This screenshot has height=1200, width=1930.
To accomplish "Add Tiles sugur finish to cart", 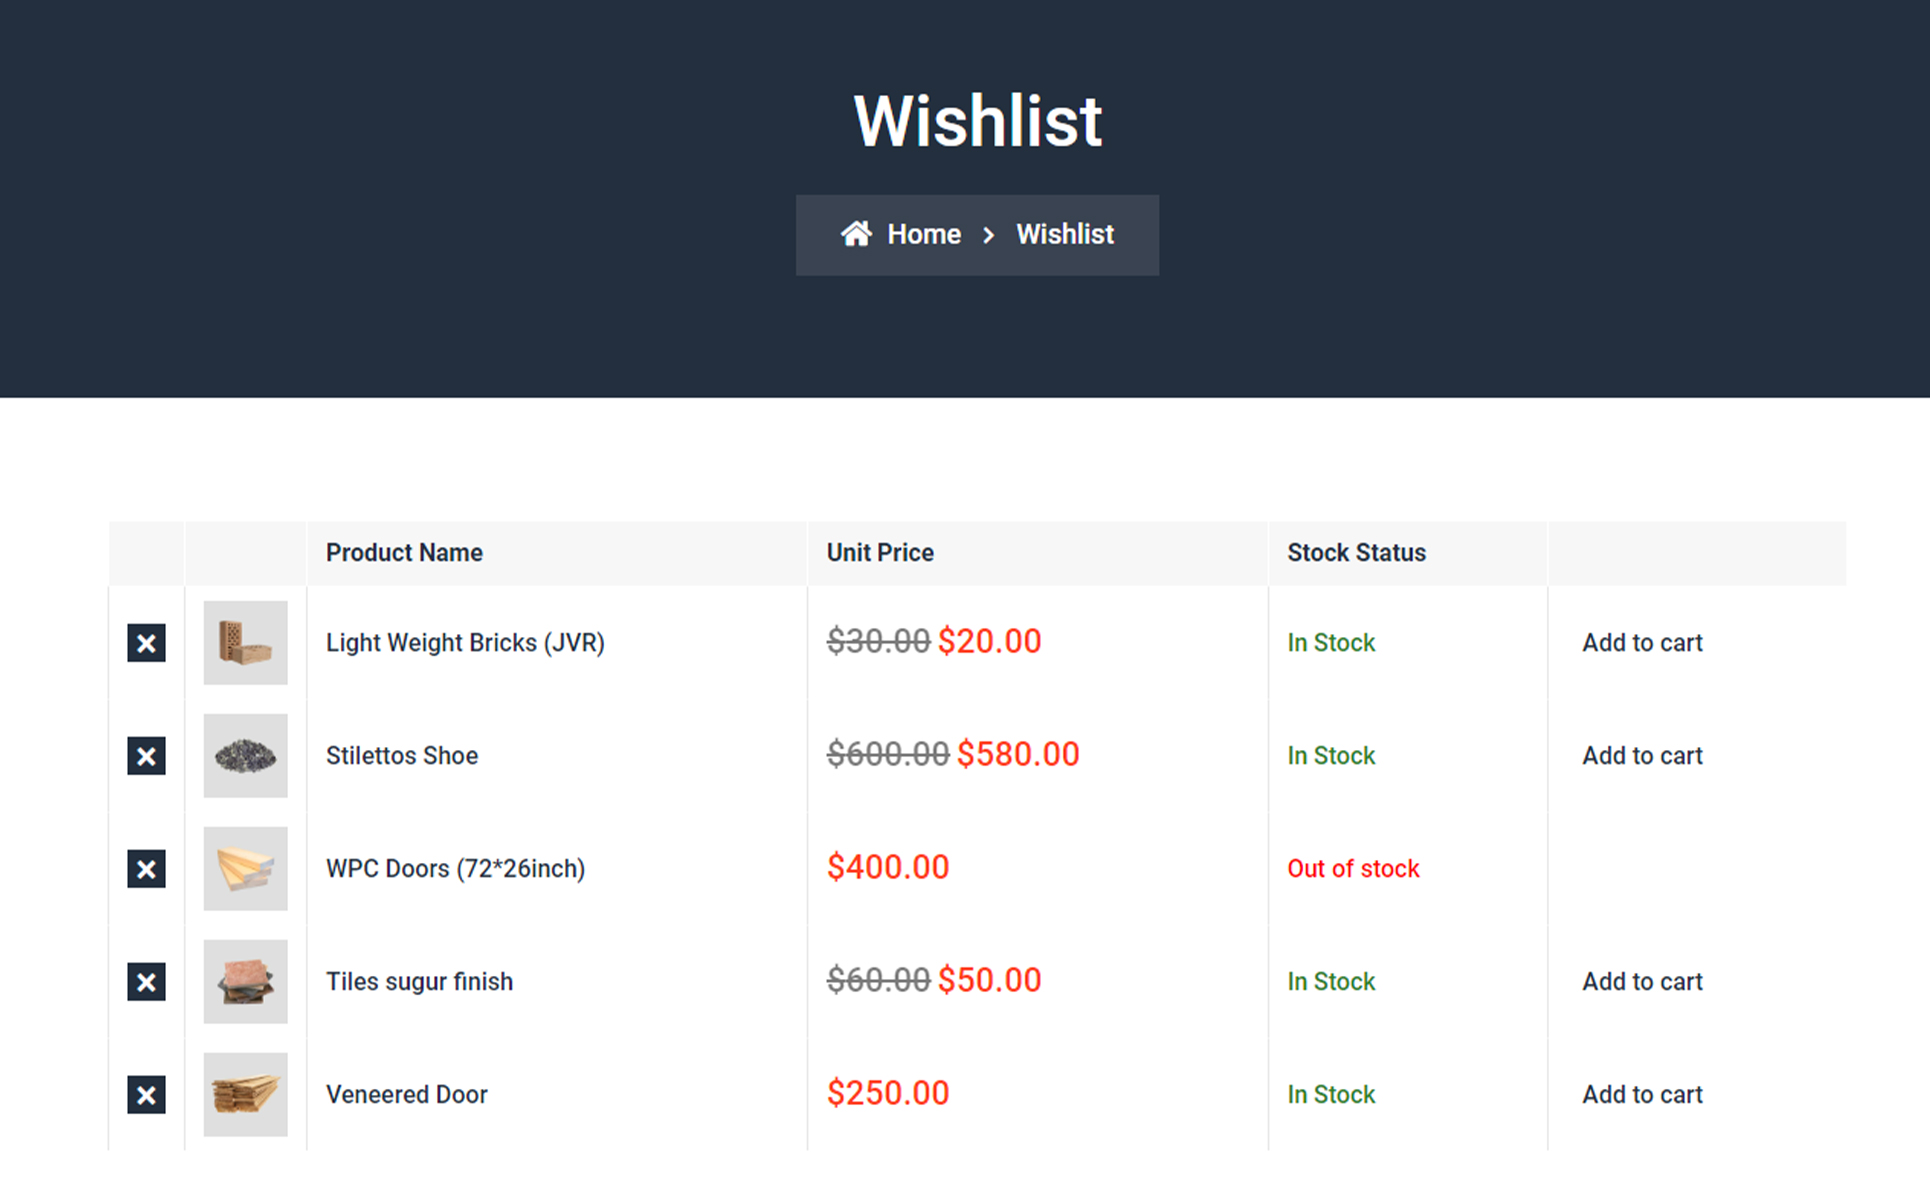I will (x=1641, y=982).
